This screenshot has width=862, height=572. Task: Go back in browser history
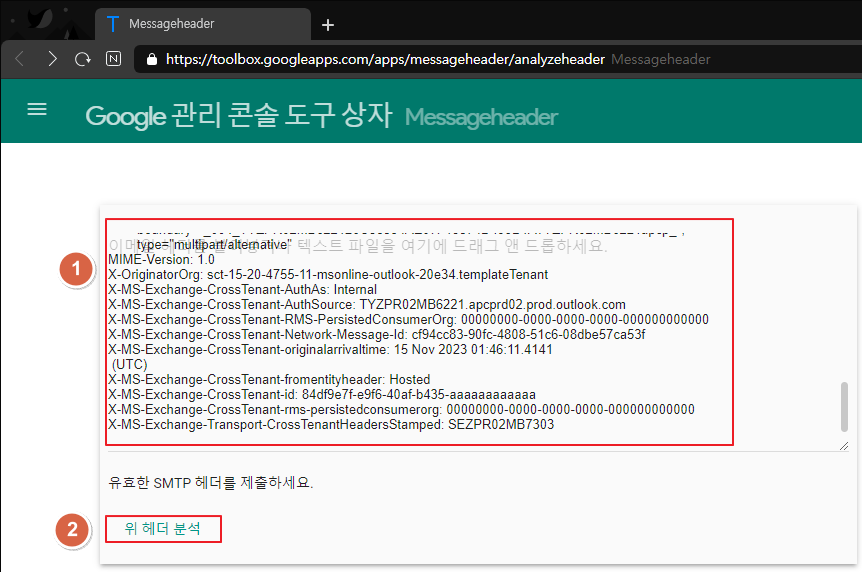[20, 59]
